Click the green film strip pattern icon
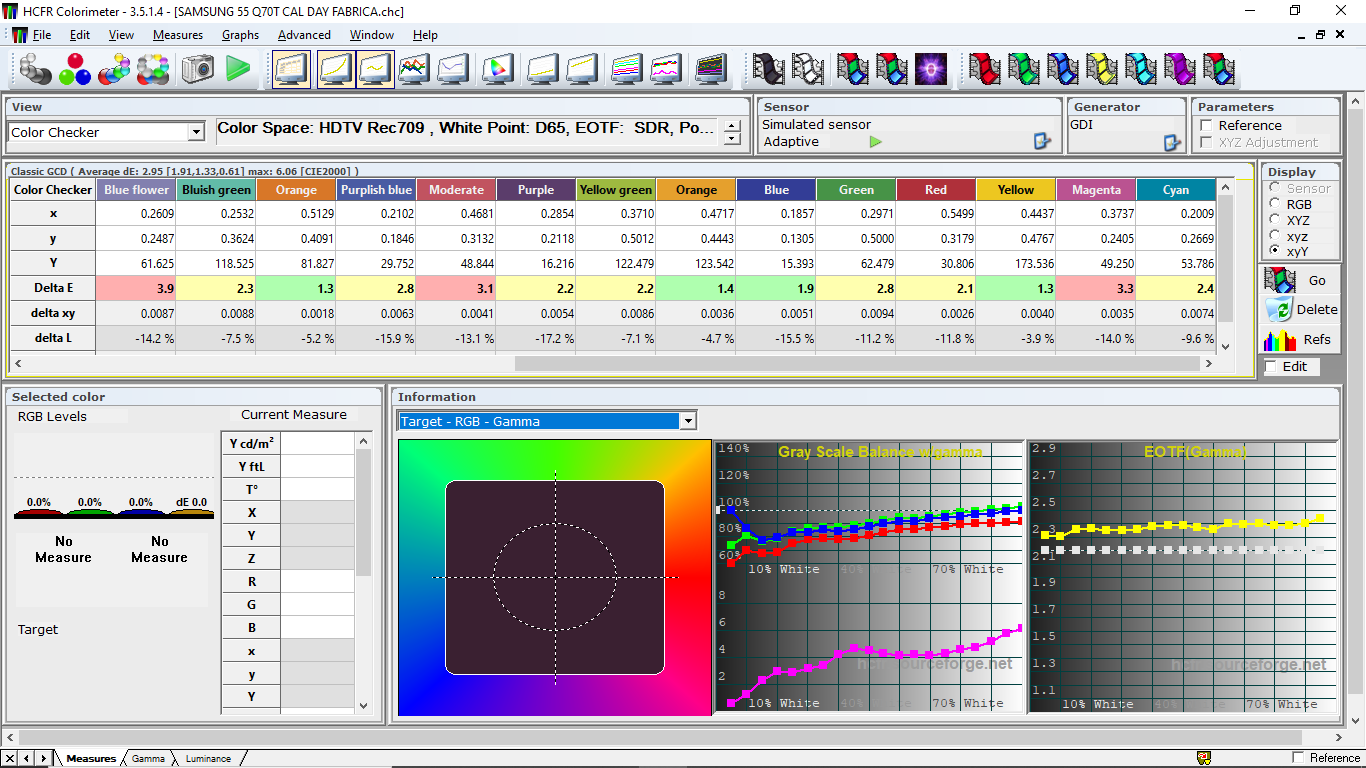This screenshot has height=768, width=1366. [x=1024, y=69]
